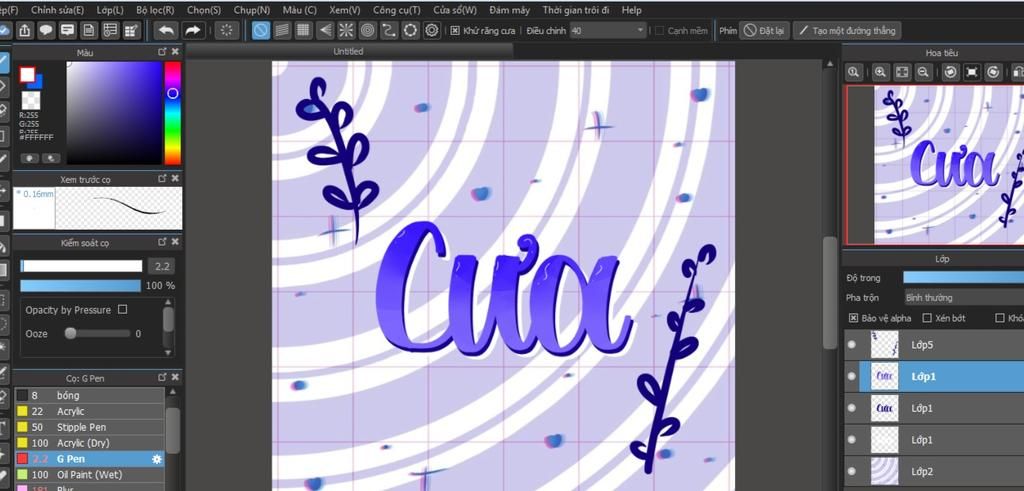Click Navigator zoom in magnifier
This screenshot has height=491, width=1024.
(880, 72)
